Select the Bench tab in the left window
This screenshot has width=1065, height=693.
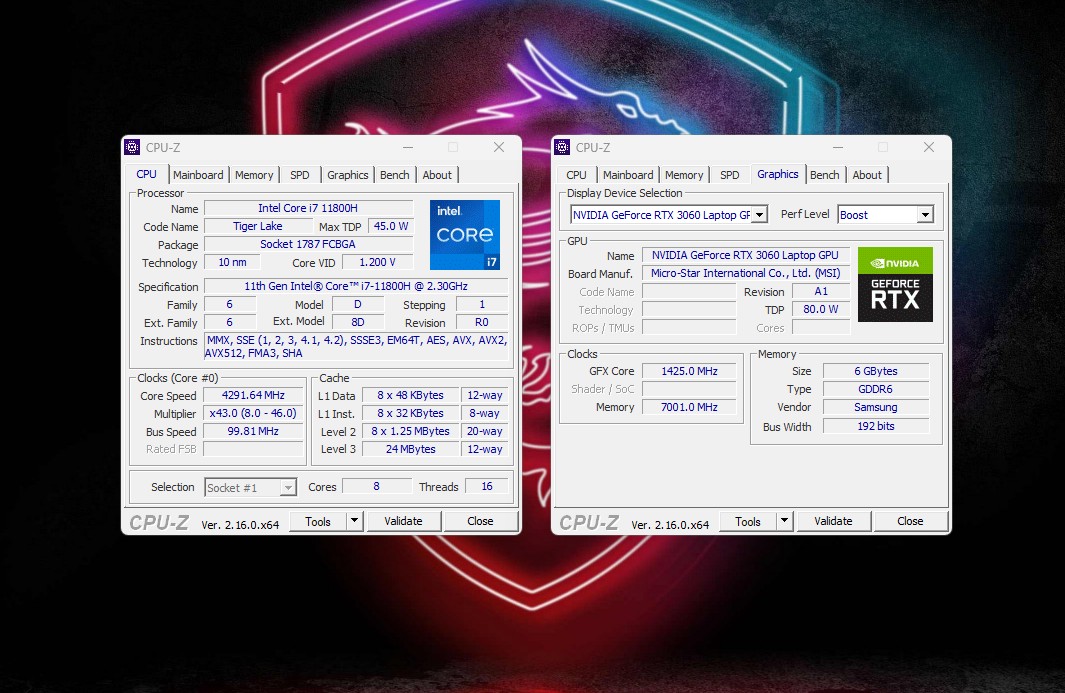[x=394, y=175]
